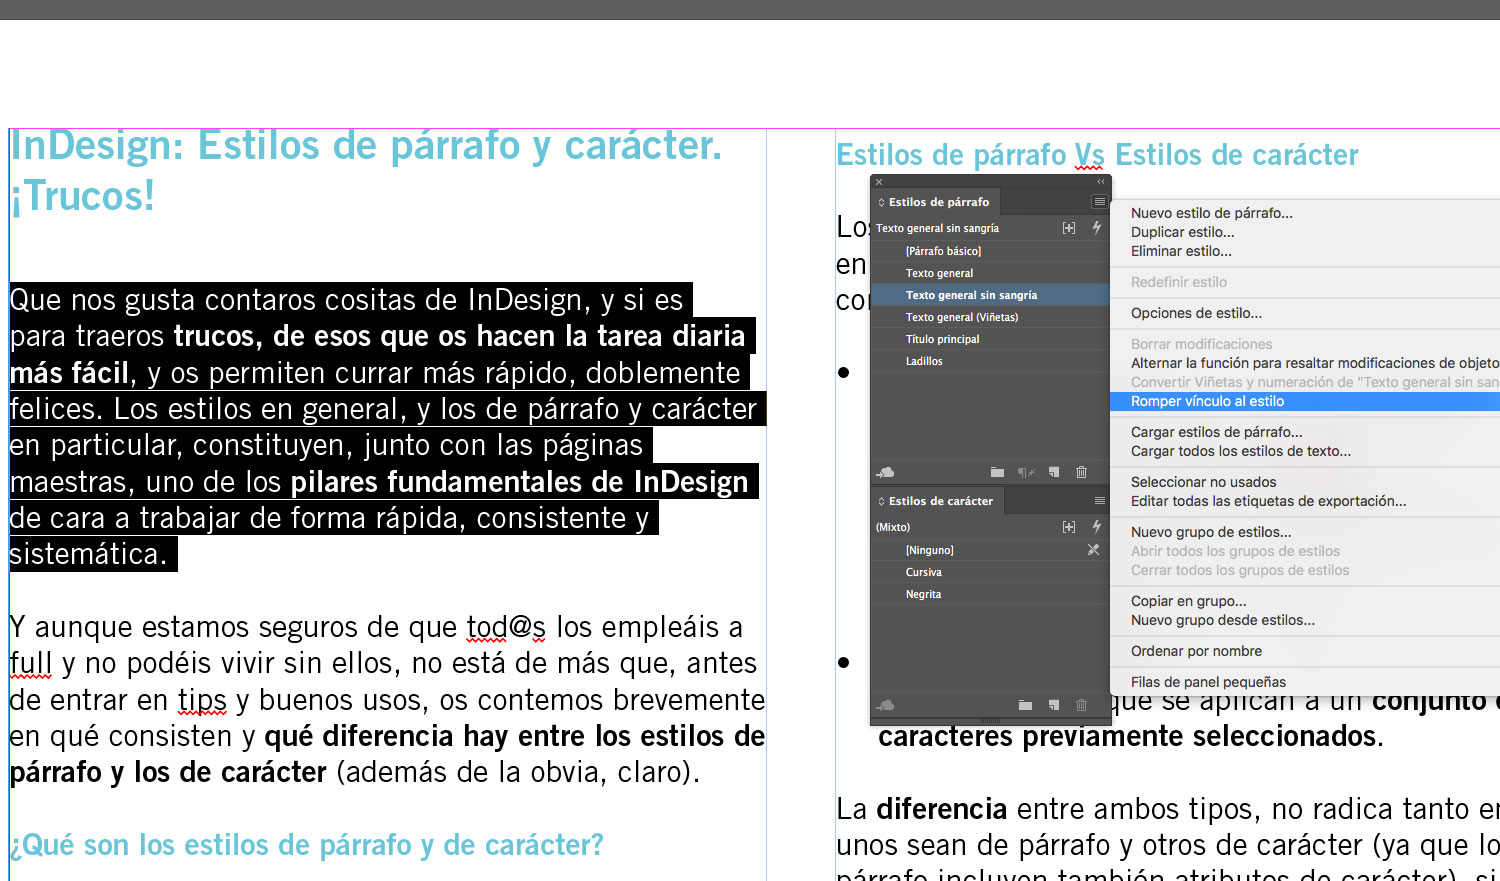Apply the 'Negrita' character style
1500x881 pixels.
pyautogui.click(x=923, y=594)
